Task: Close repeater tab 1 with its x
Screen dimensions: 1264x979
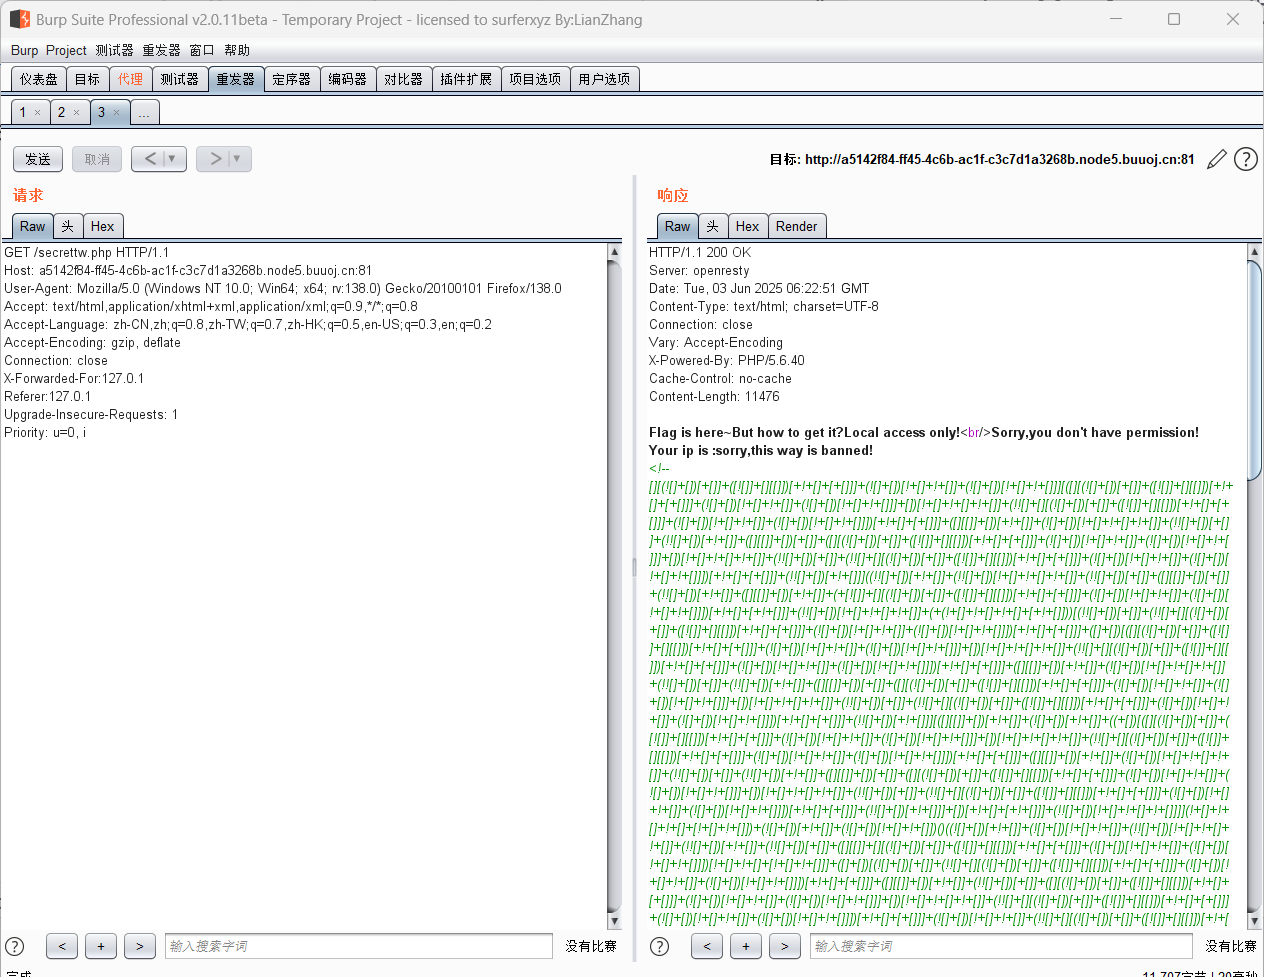Action: coord(38,113)
